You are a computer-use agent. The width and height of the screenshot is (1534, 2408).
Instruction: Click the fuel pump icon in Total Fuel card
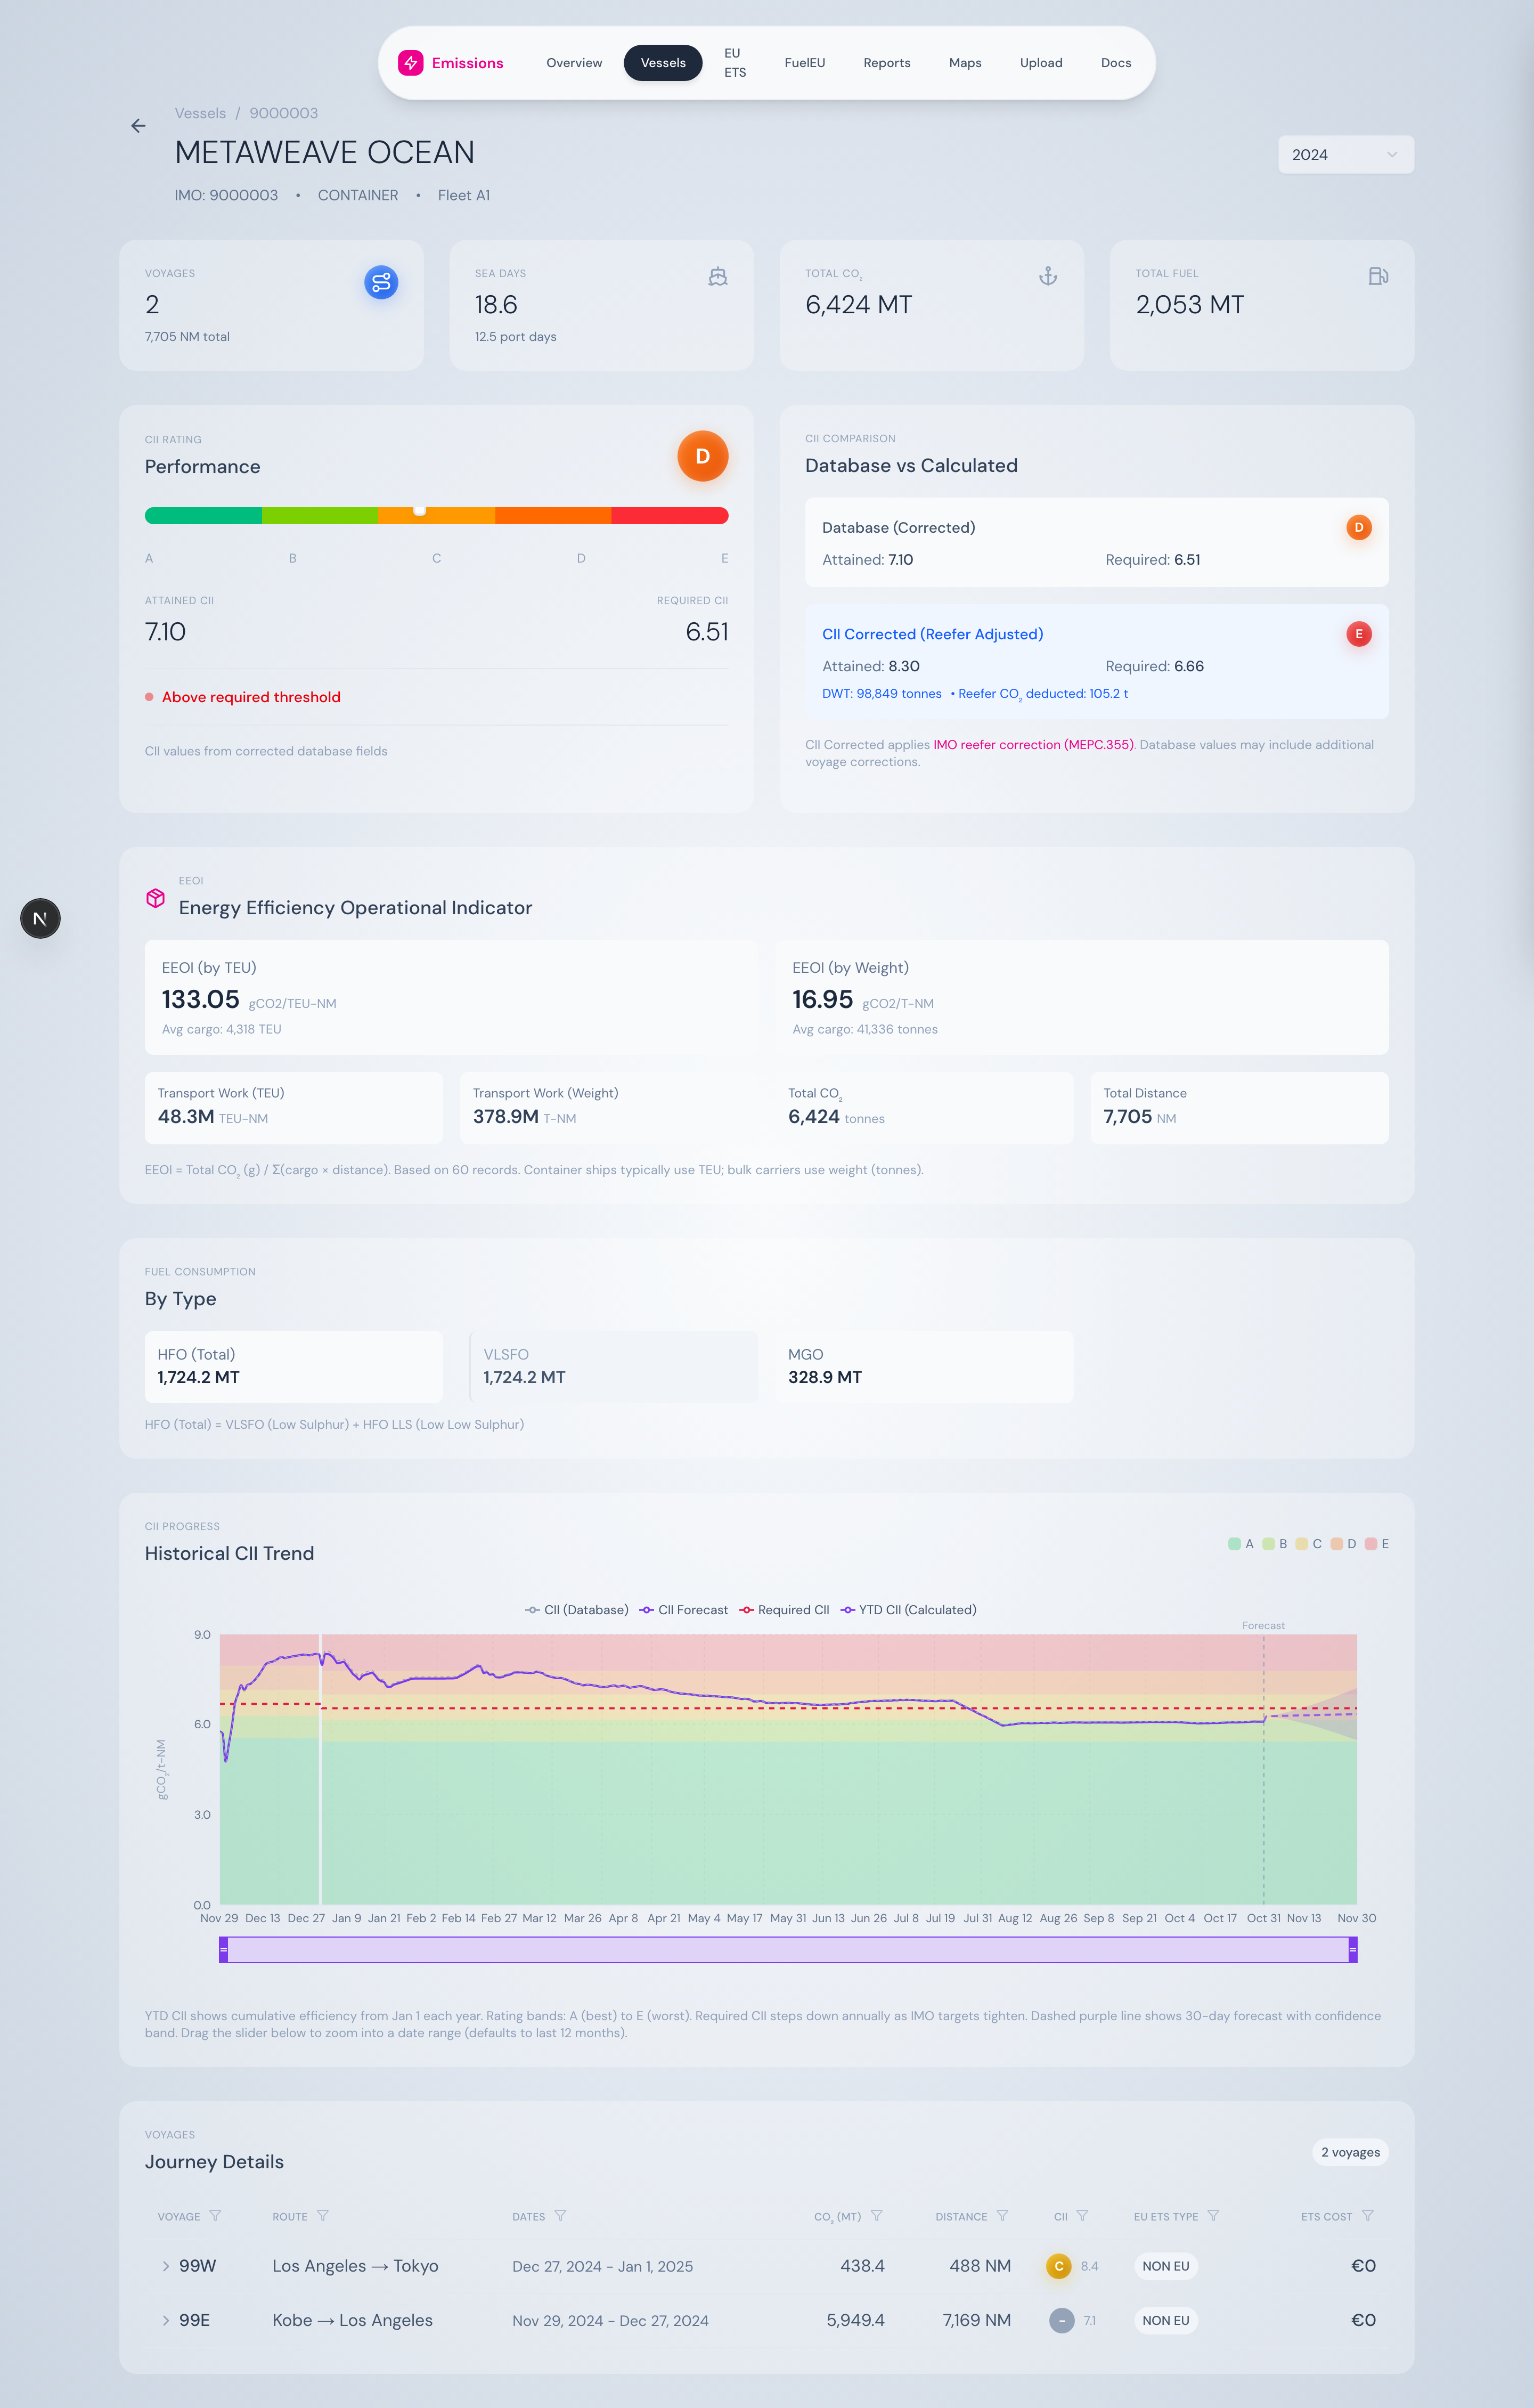[1378, 276]
